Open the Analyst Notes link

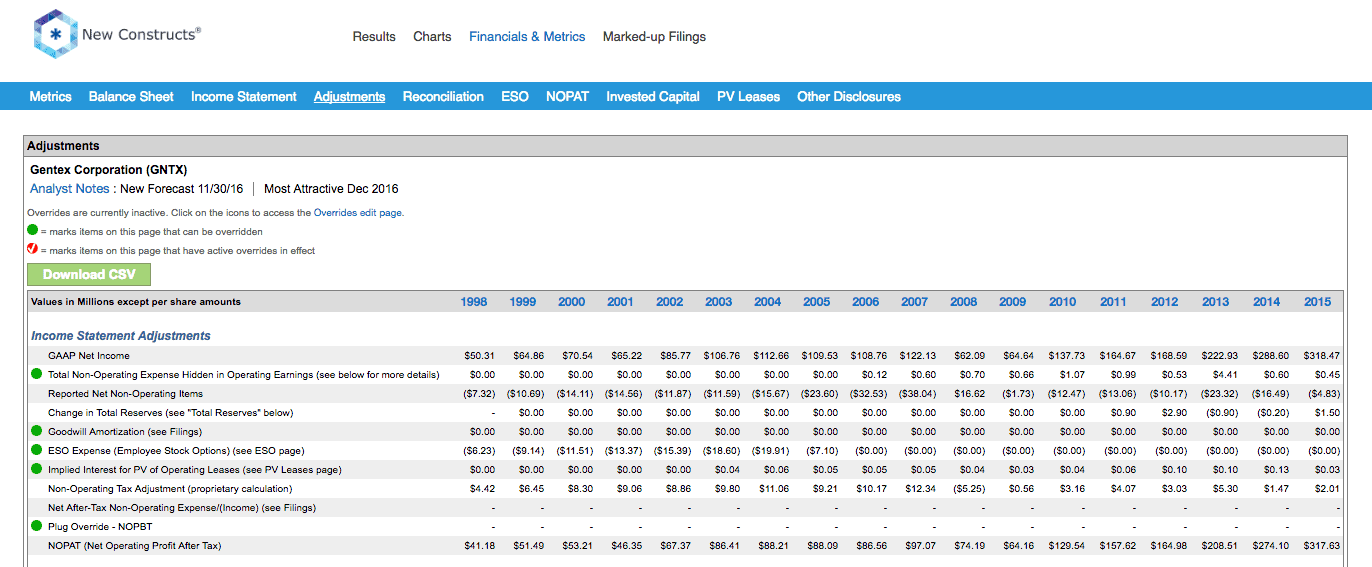[x=70, y=188]
